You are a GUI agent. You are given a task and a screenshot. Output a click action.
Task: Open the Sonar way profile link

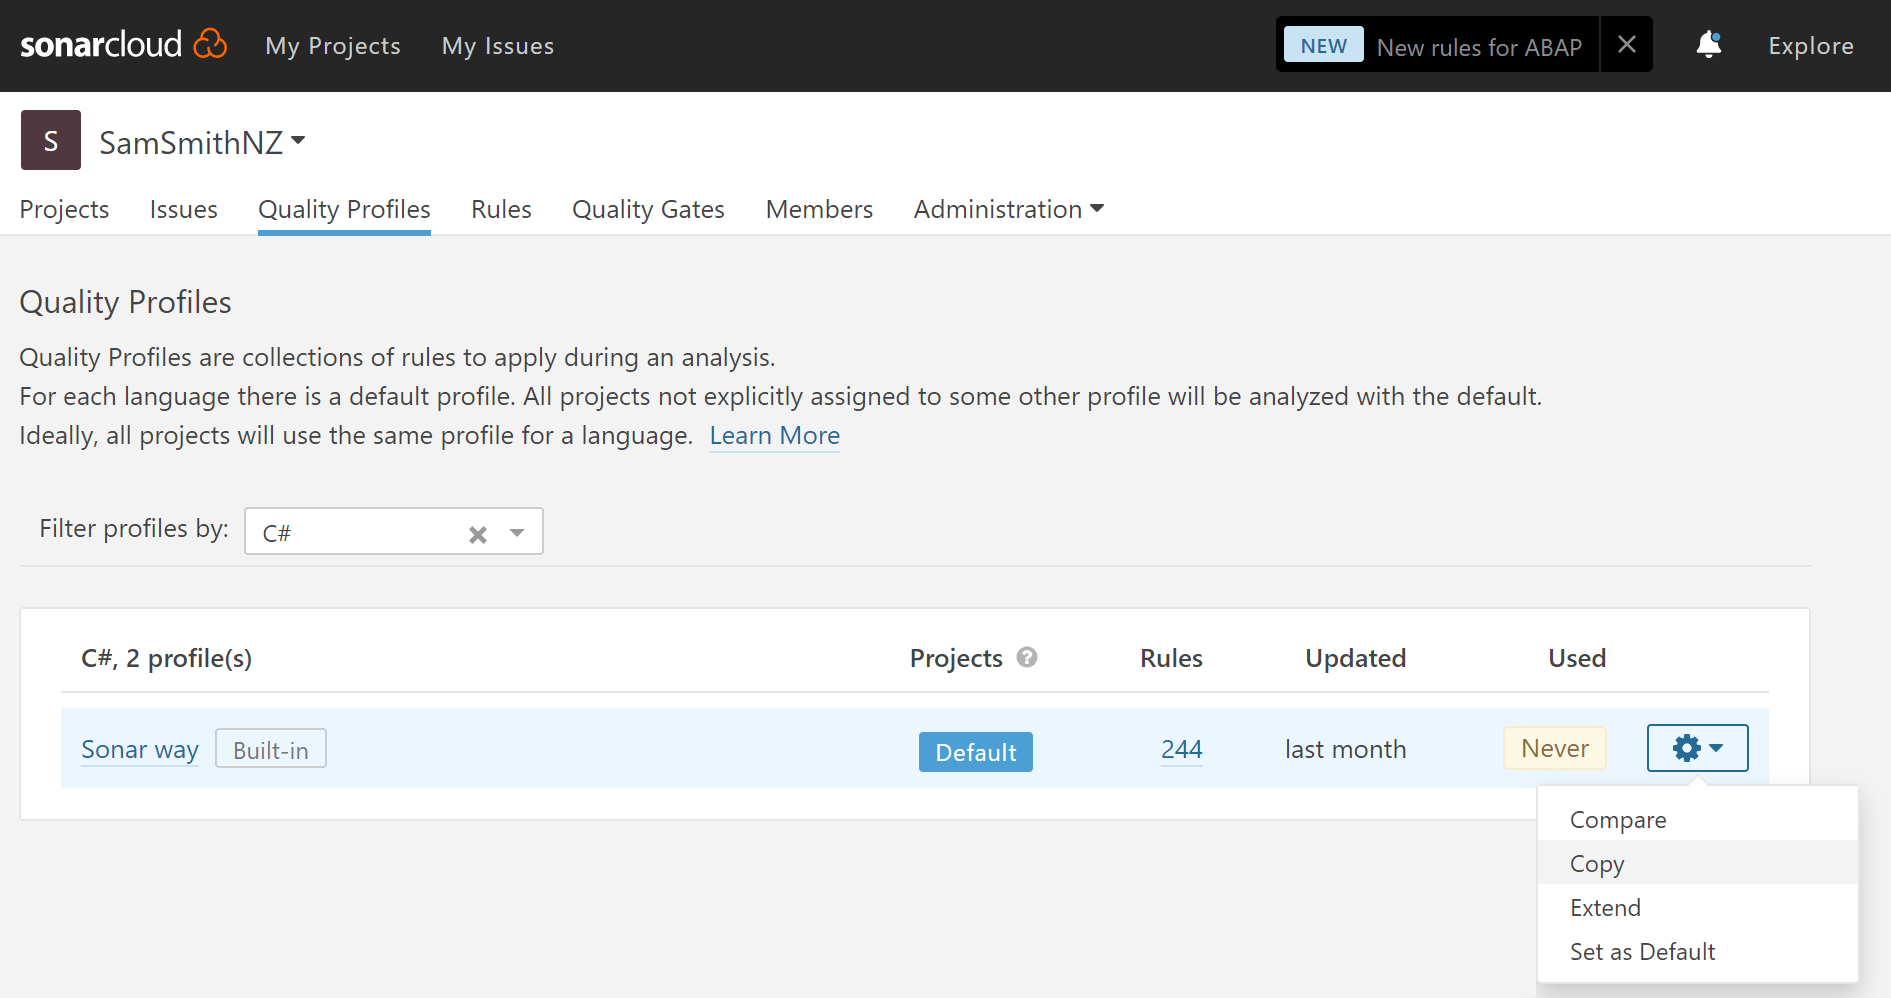click(x=140, y=749)
